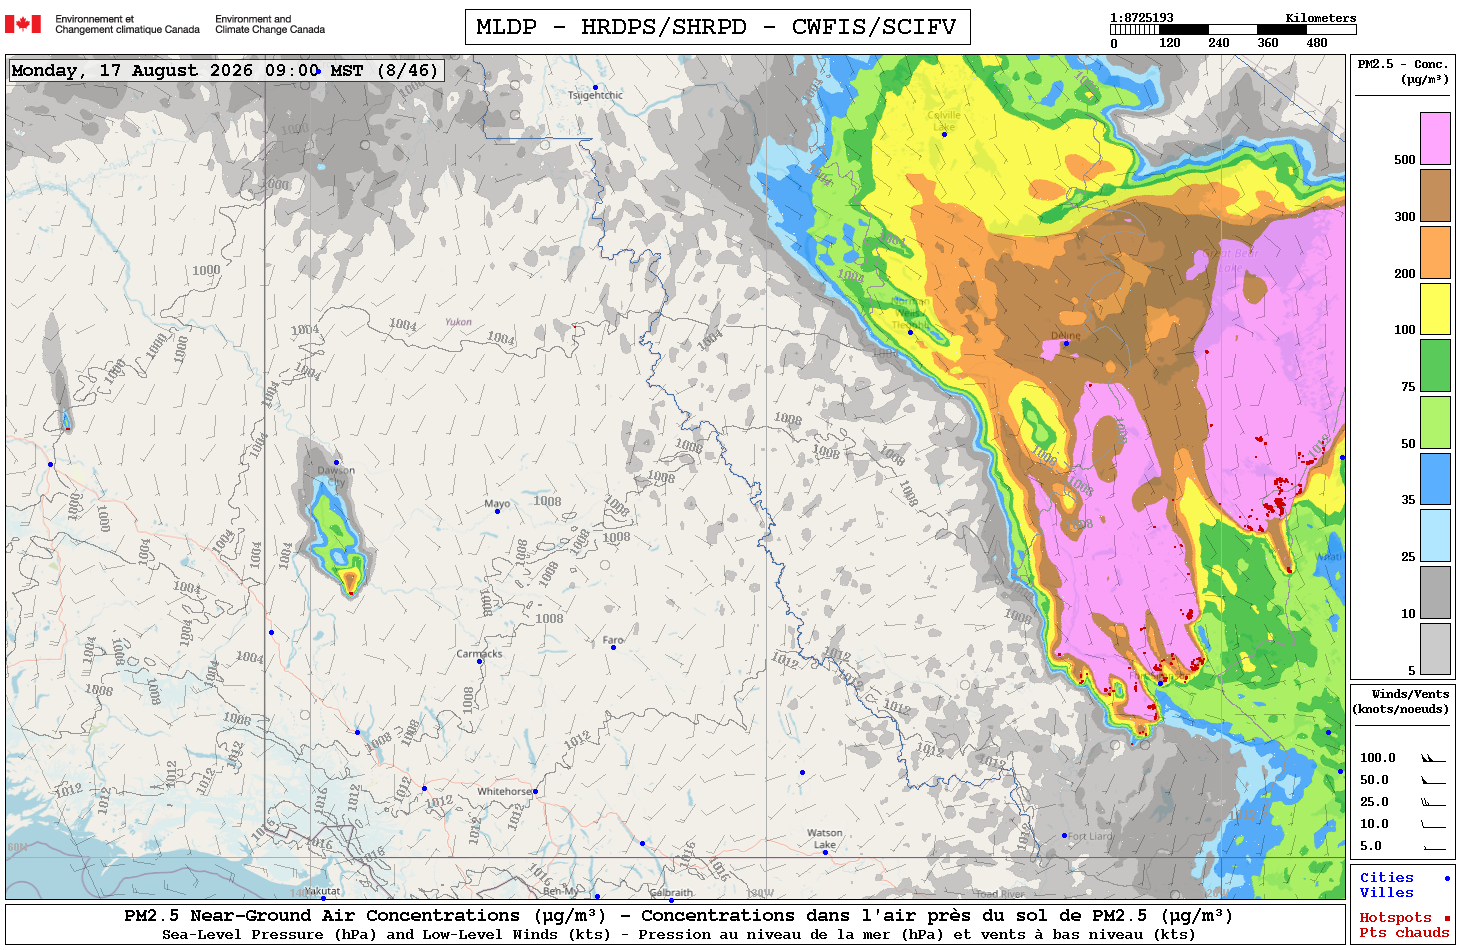Click the blue 35–50 legend swatch

(1435, 479)
